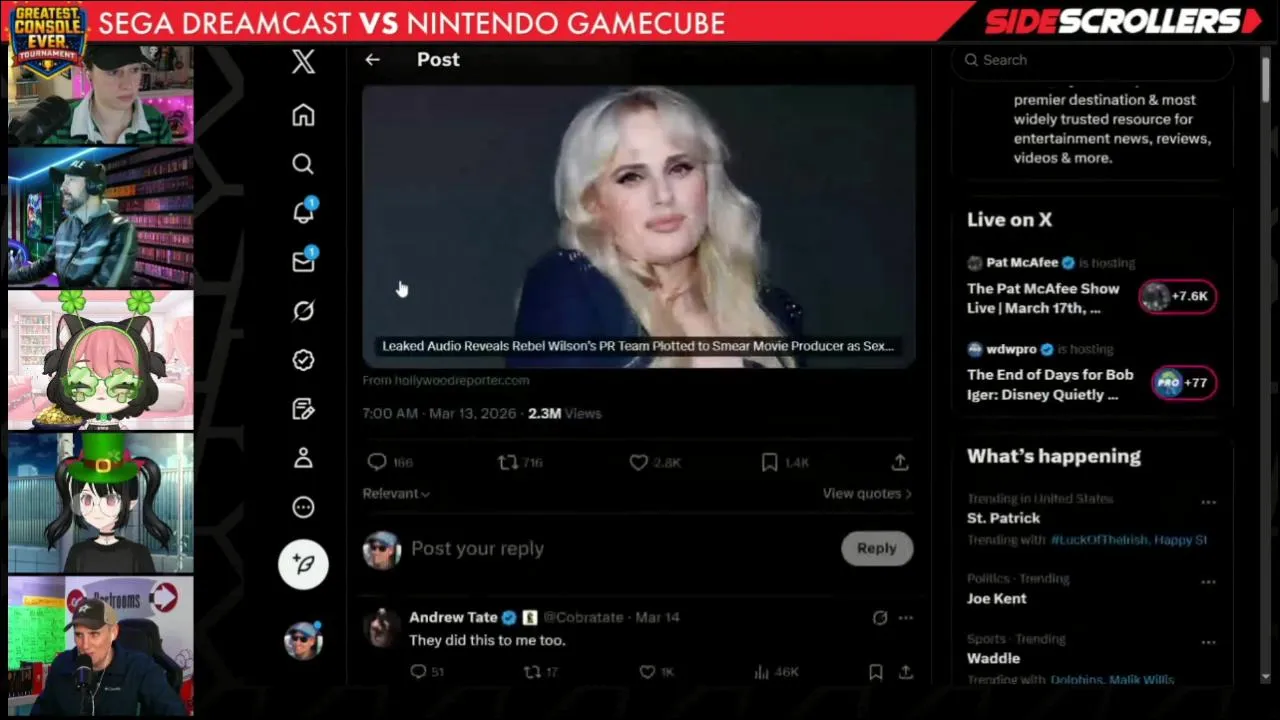Open hollywoodreporter.com source link
Viewport: 1280px width, 720px height.
click(446, 380)
